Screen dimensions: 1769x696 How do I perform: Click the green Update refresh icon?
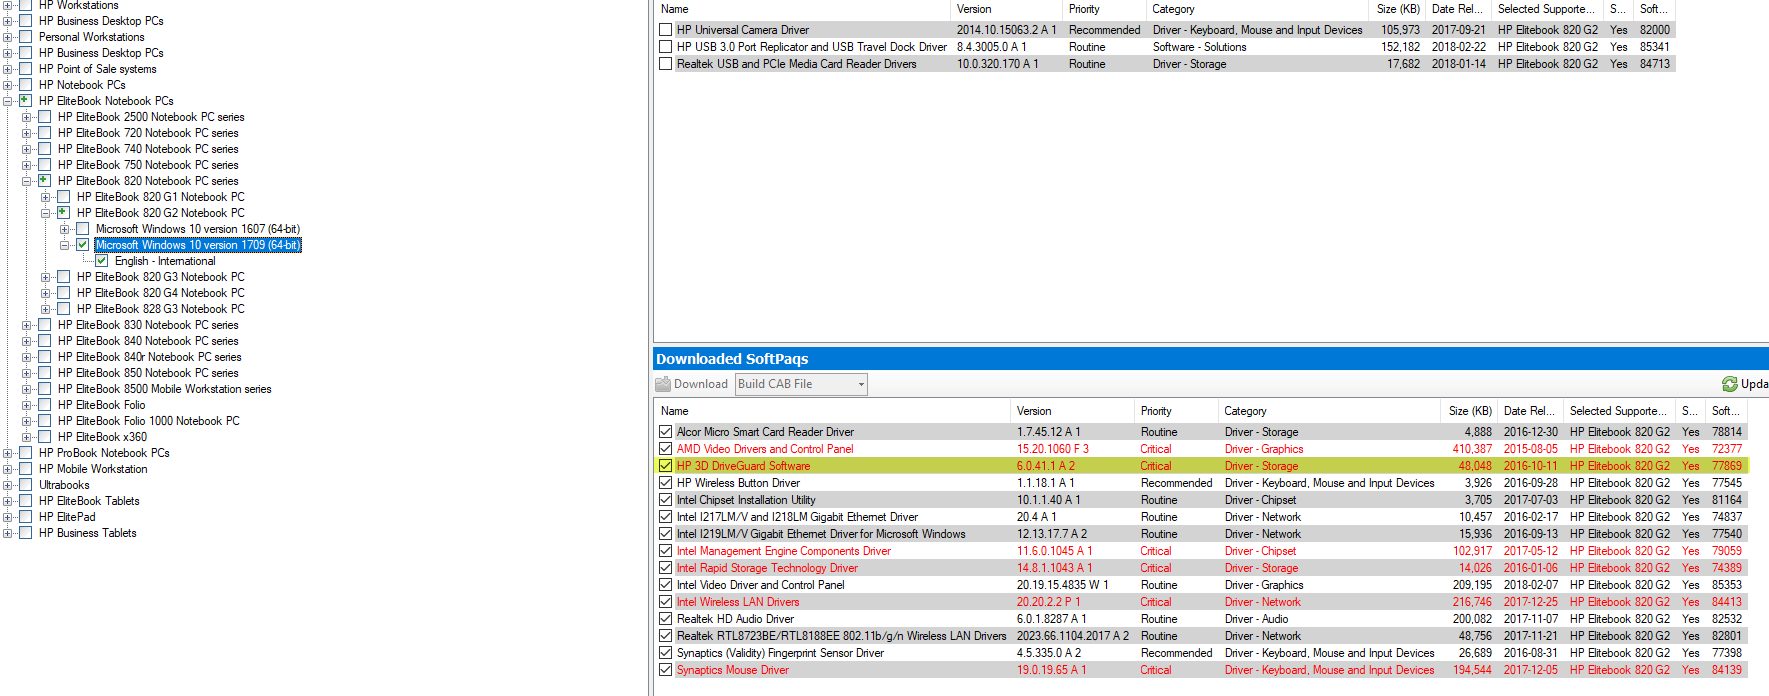click(x=1729, y=384)
